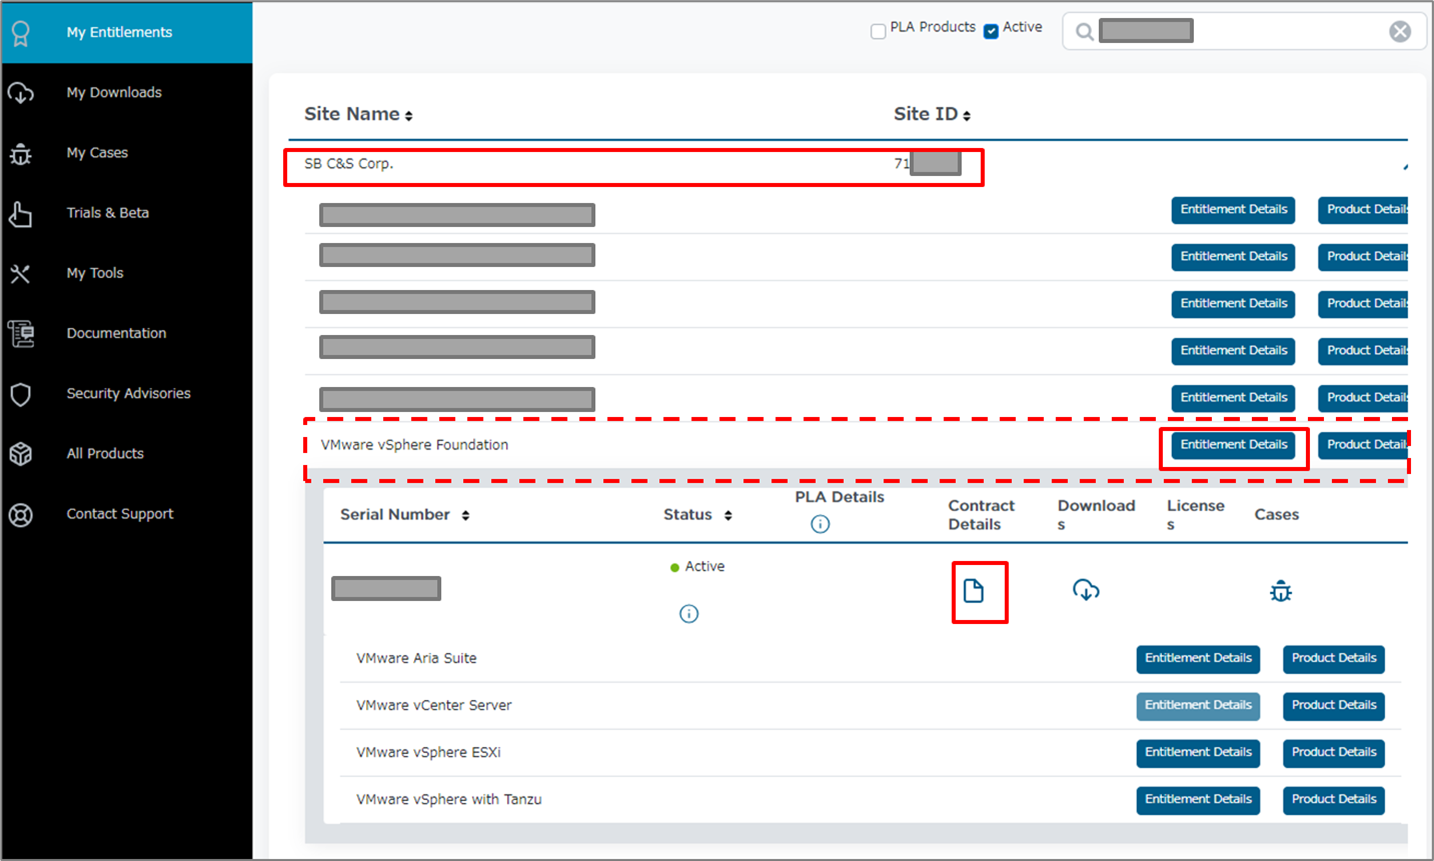Screen dimensions: 1434x861
Task: Click the My Entitlements ribbon icon
Action: pos(21,33)
